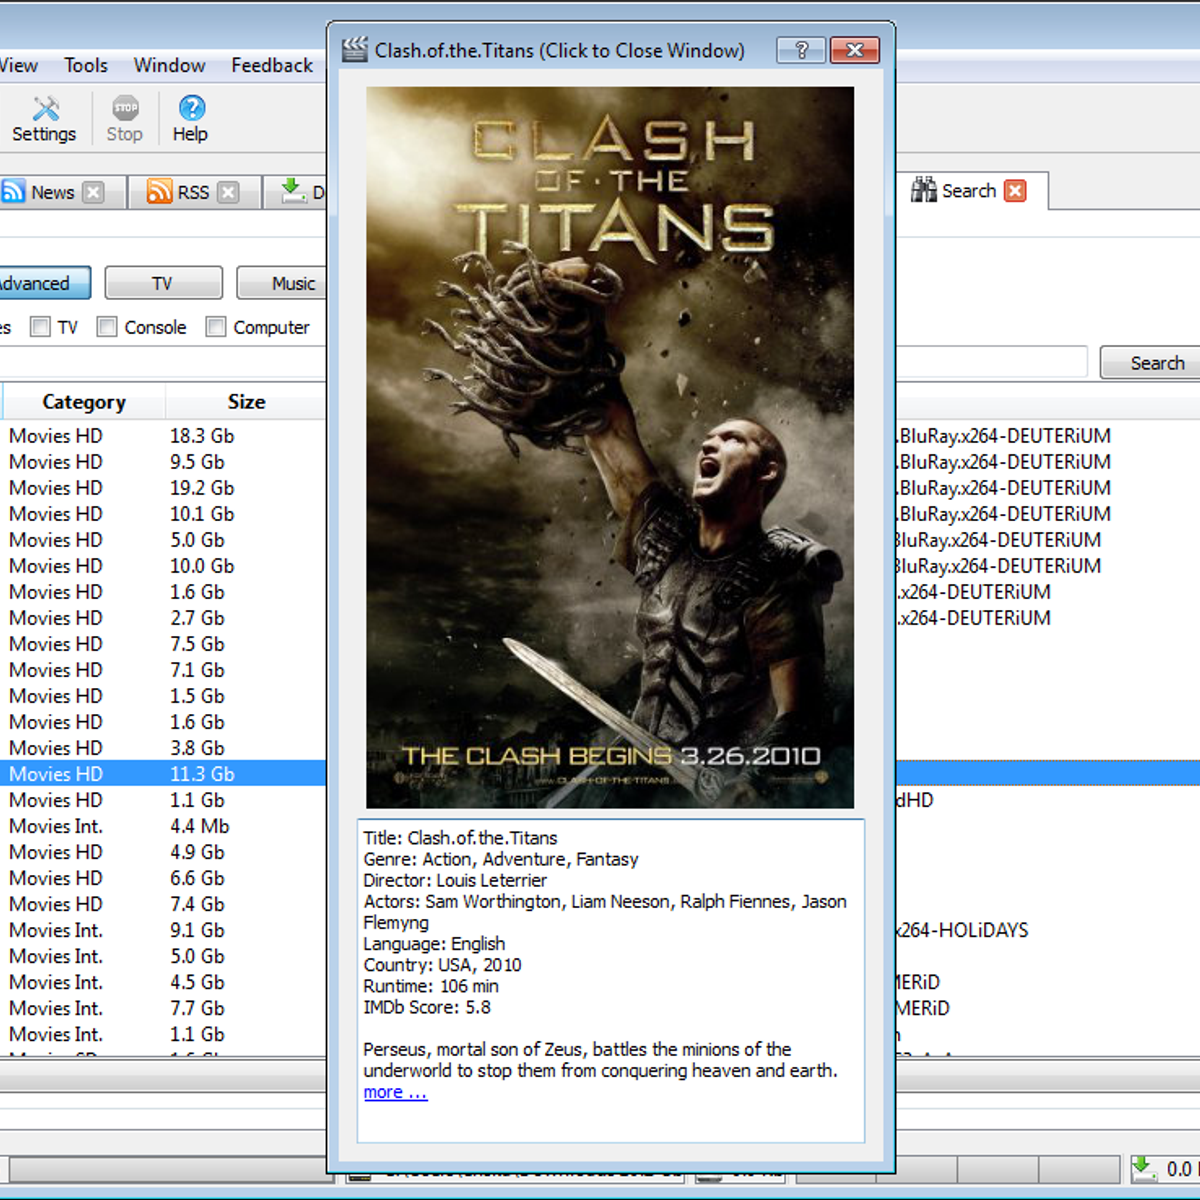The image size is (1200, 1200).
Task: Select the 10.0 Gb row
Action: coord(163,566)
